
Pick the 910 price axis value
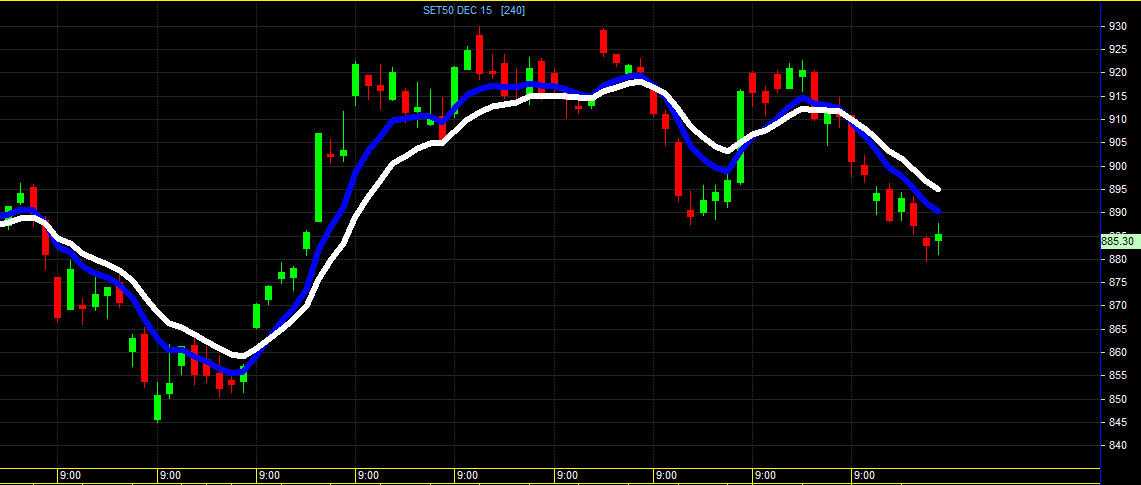point(1117,119)
